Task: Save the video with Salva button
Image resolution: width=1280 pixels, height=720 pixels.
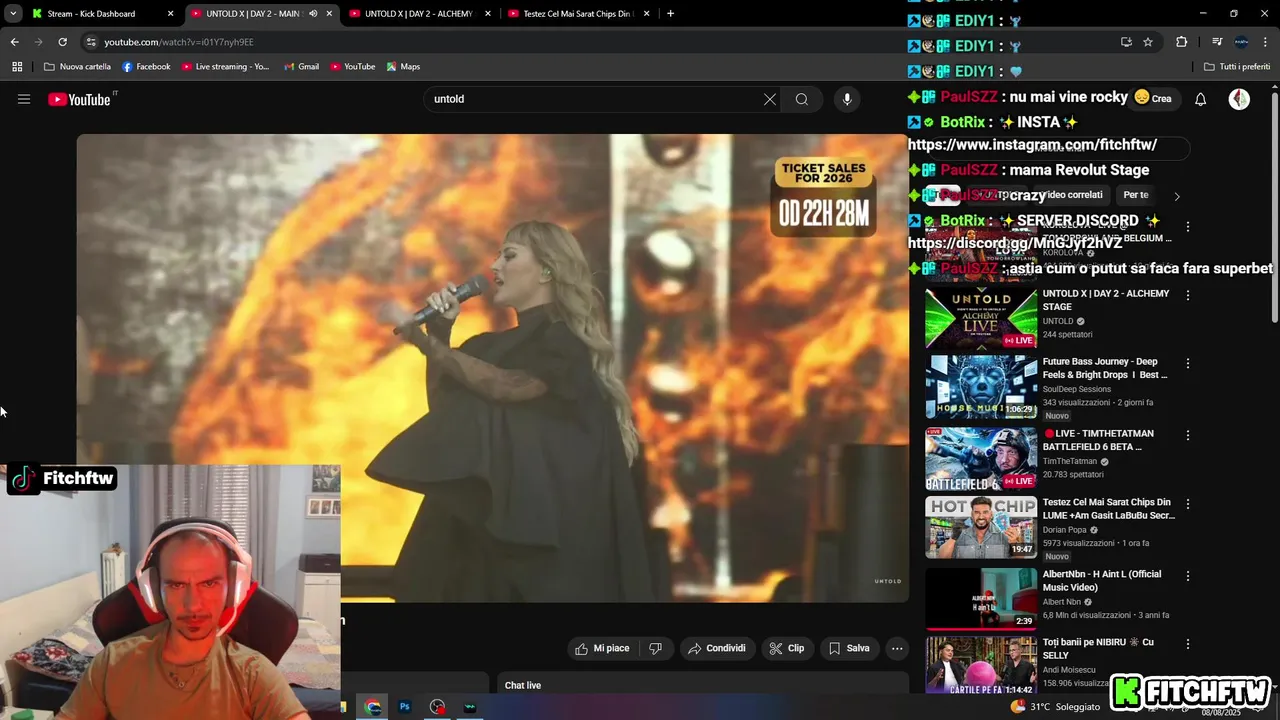Action: tap(849, 648)
